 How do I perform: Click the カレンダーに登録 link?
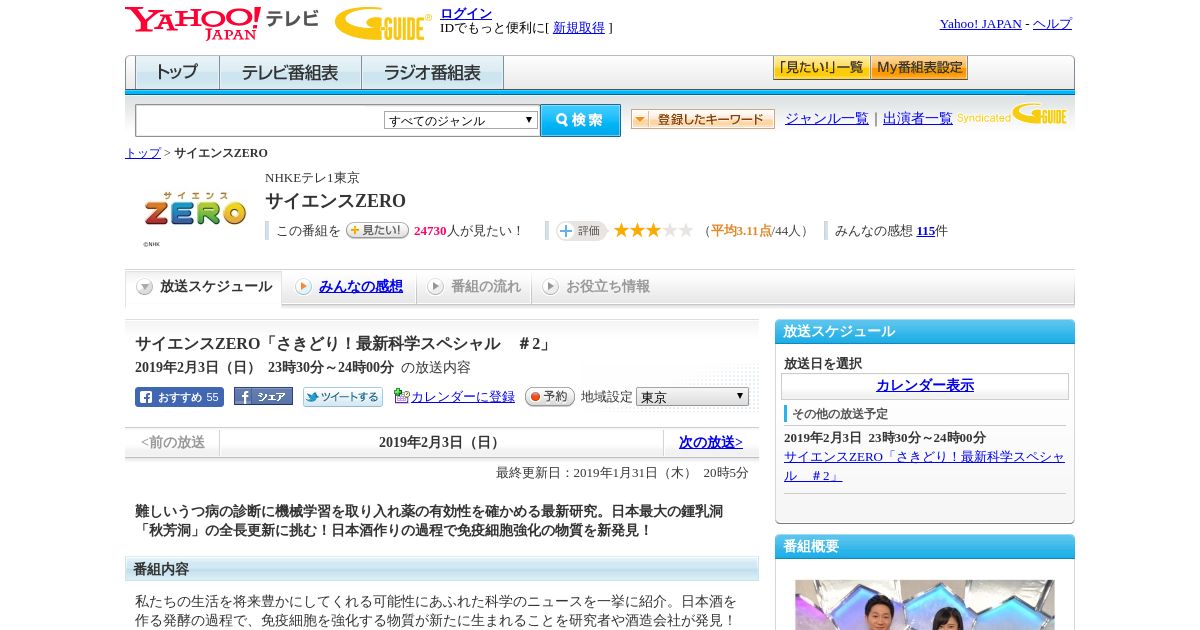[x=463, y=397]
